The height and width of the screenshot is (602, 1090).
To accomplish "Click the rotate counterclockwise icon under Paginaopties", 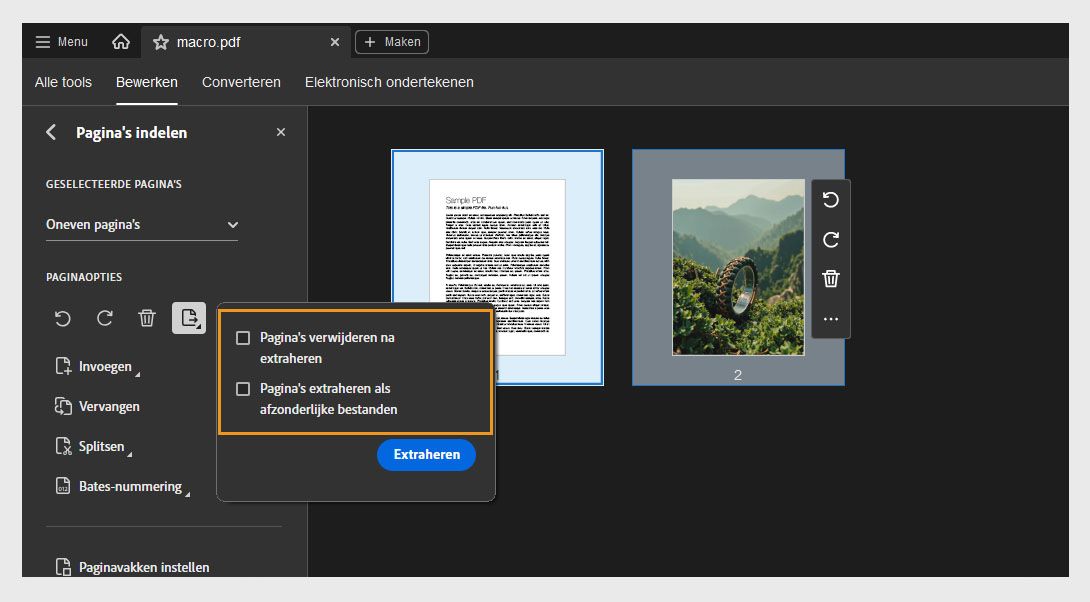I will [x=63, y=318].
